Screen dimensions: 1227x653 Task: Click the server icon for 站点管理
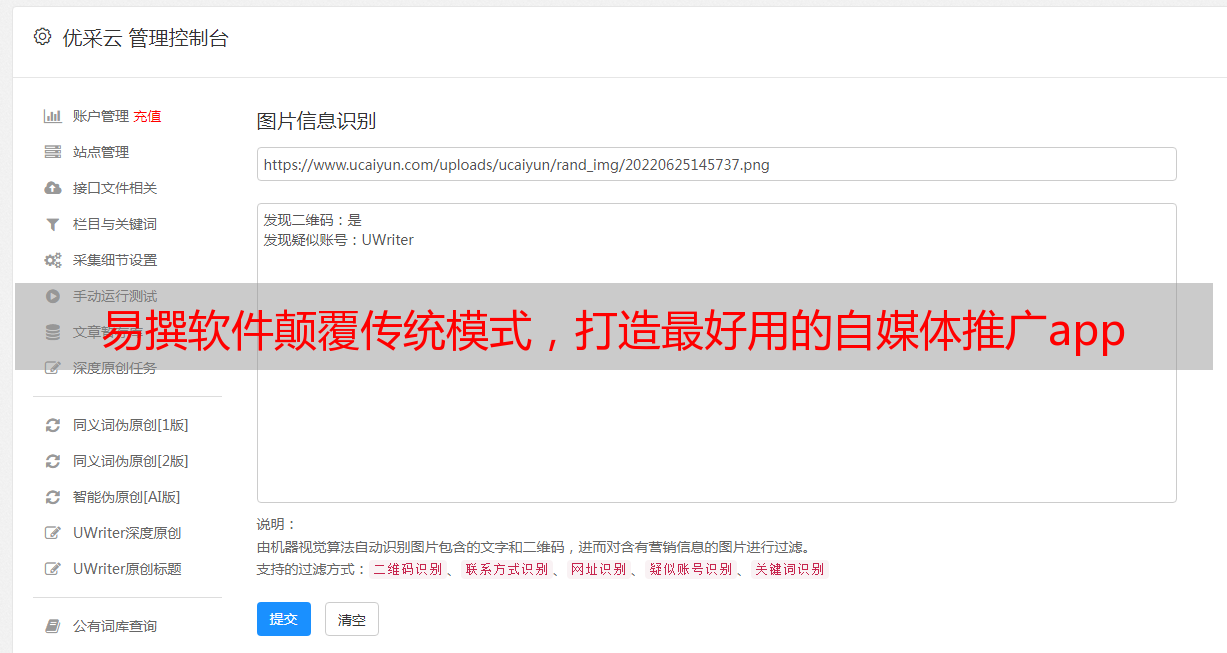(53, 152)
